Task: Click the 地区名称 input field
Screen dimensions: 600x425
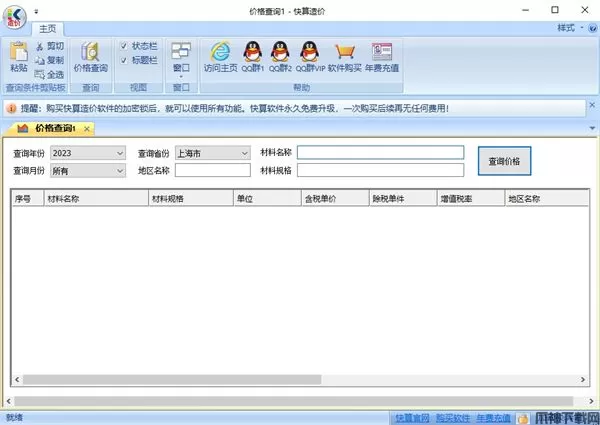Action: 213,170
